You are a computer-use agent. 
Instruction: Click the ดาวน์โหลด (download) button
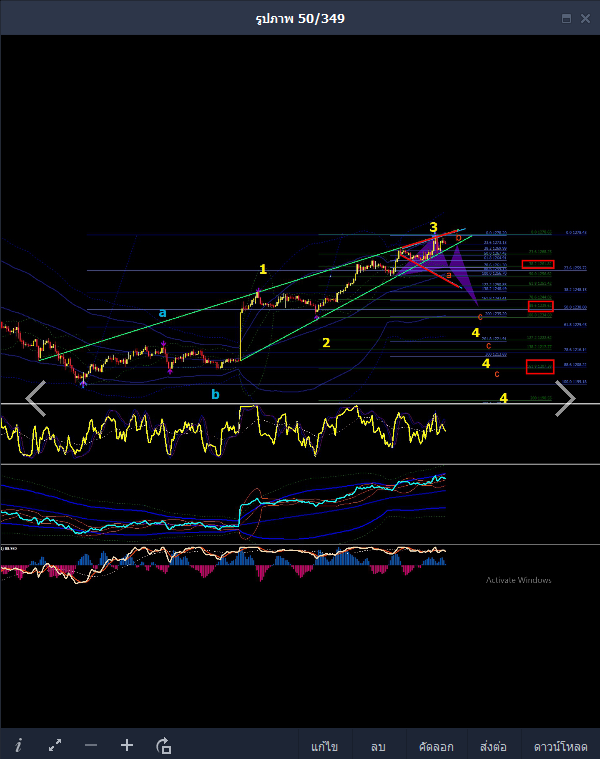pos(560,746)
